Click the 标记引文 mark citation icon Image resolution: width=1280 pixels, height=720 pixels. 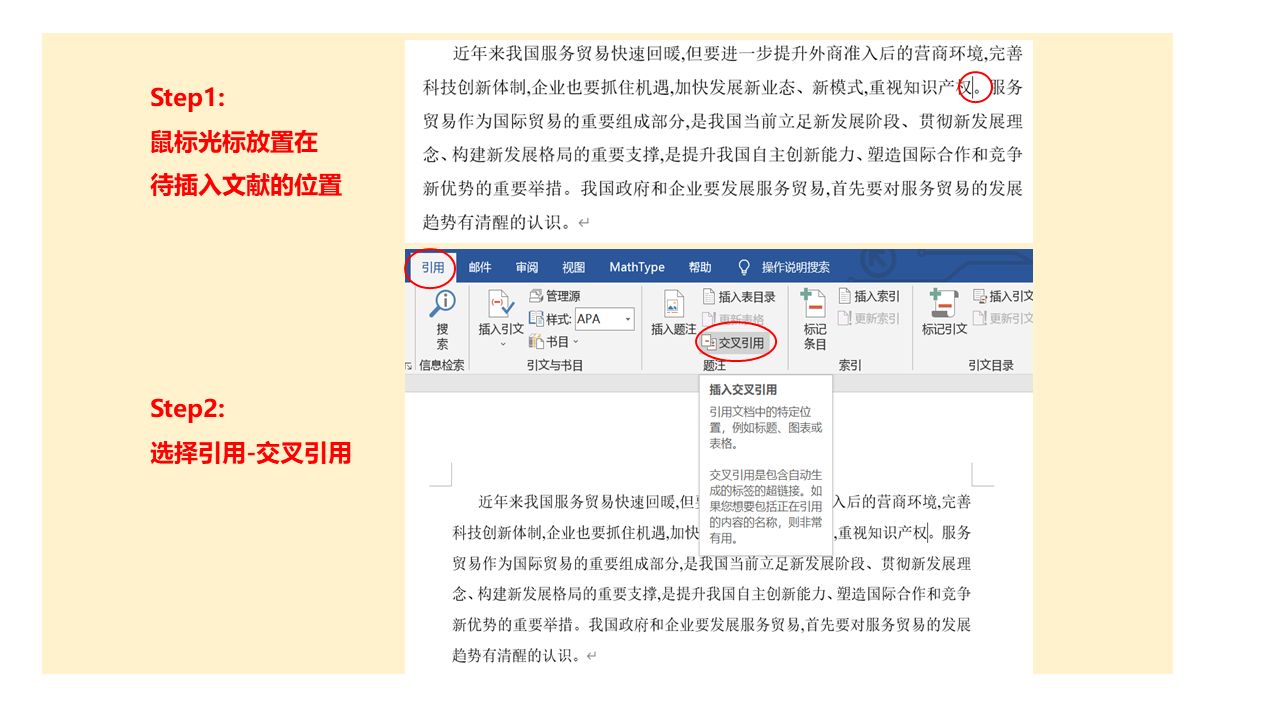tap(943, 305)
